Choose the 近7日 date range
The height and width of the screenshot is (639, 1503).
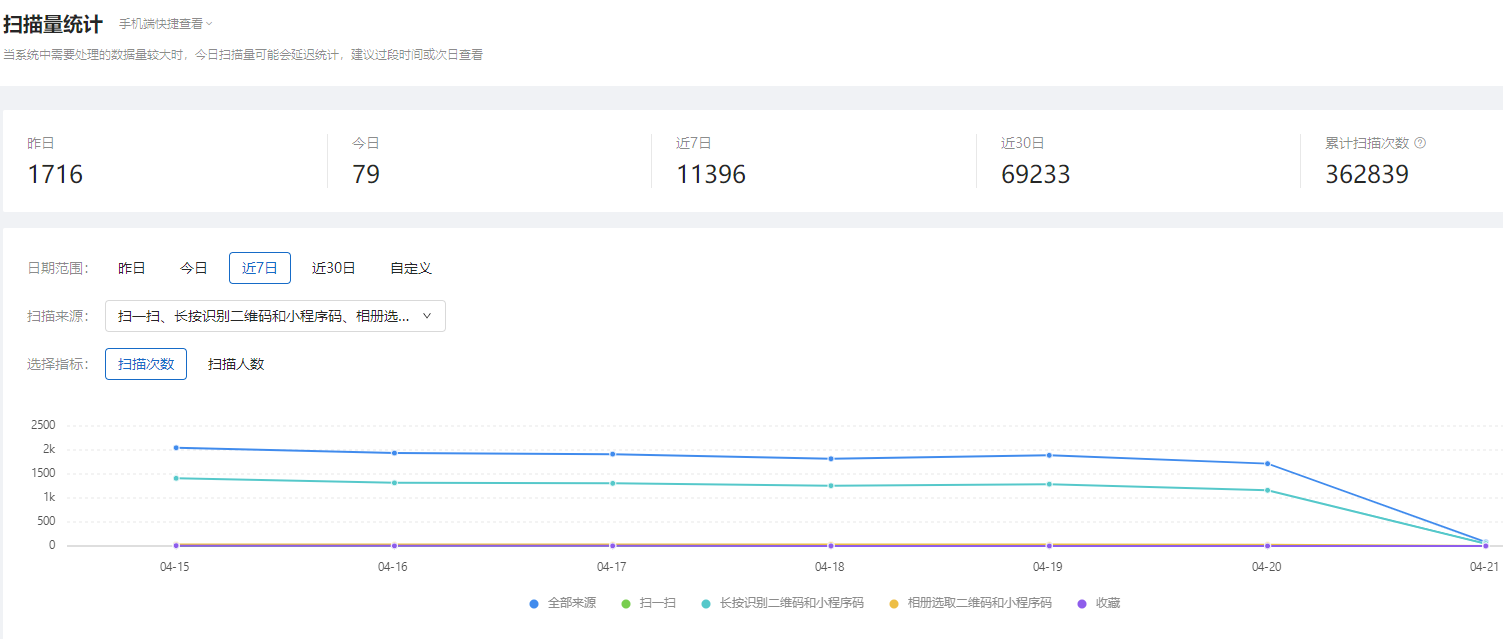click(260, 268)
